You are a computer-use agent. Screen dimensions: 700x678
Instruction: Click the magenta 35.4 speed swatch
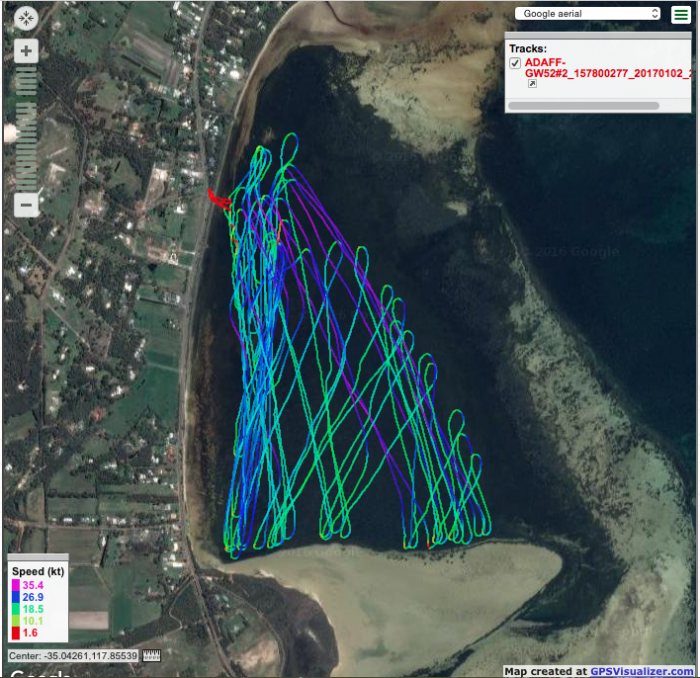point(17,584)
